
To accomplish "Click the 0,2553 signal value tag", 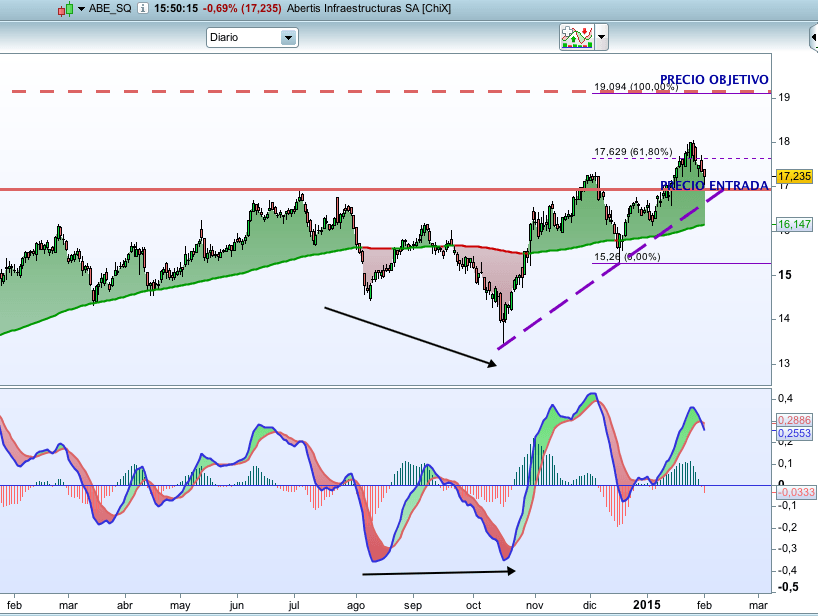I will (795, 434).
